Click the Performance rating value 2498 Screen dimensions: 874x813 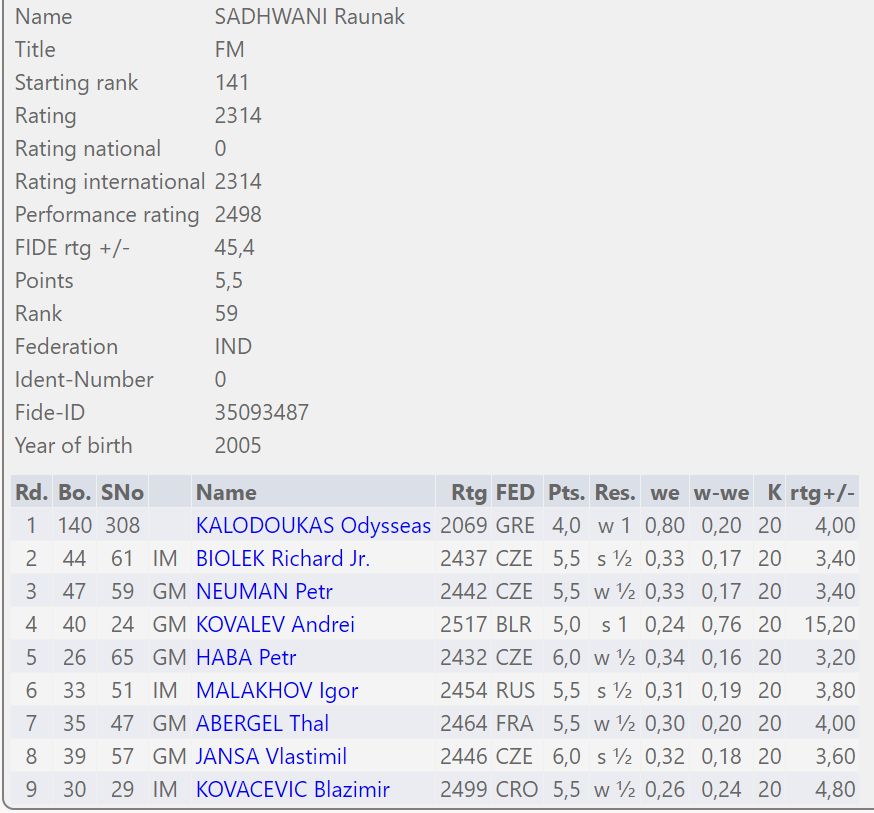238,214
